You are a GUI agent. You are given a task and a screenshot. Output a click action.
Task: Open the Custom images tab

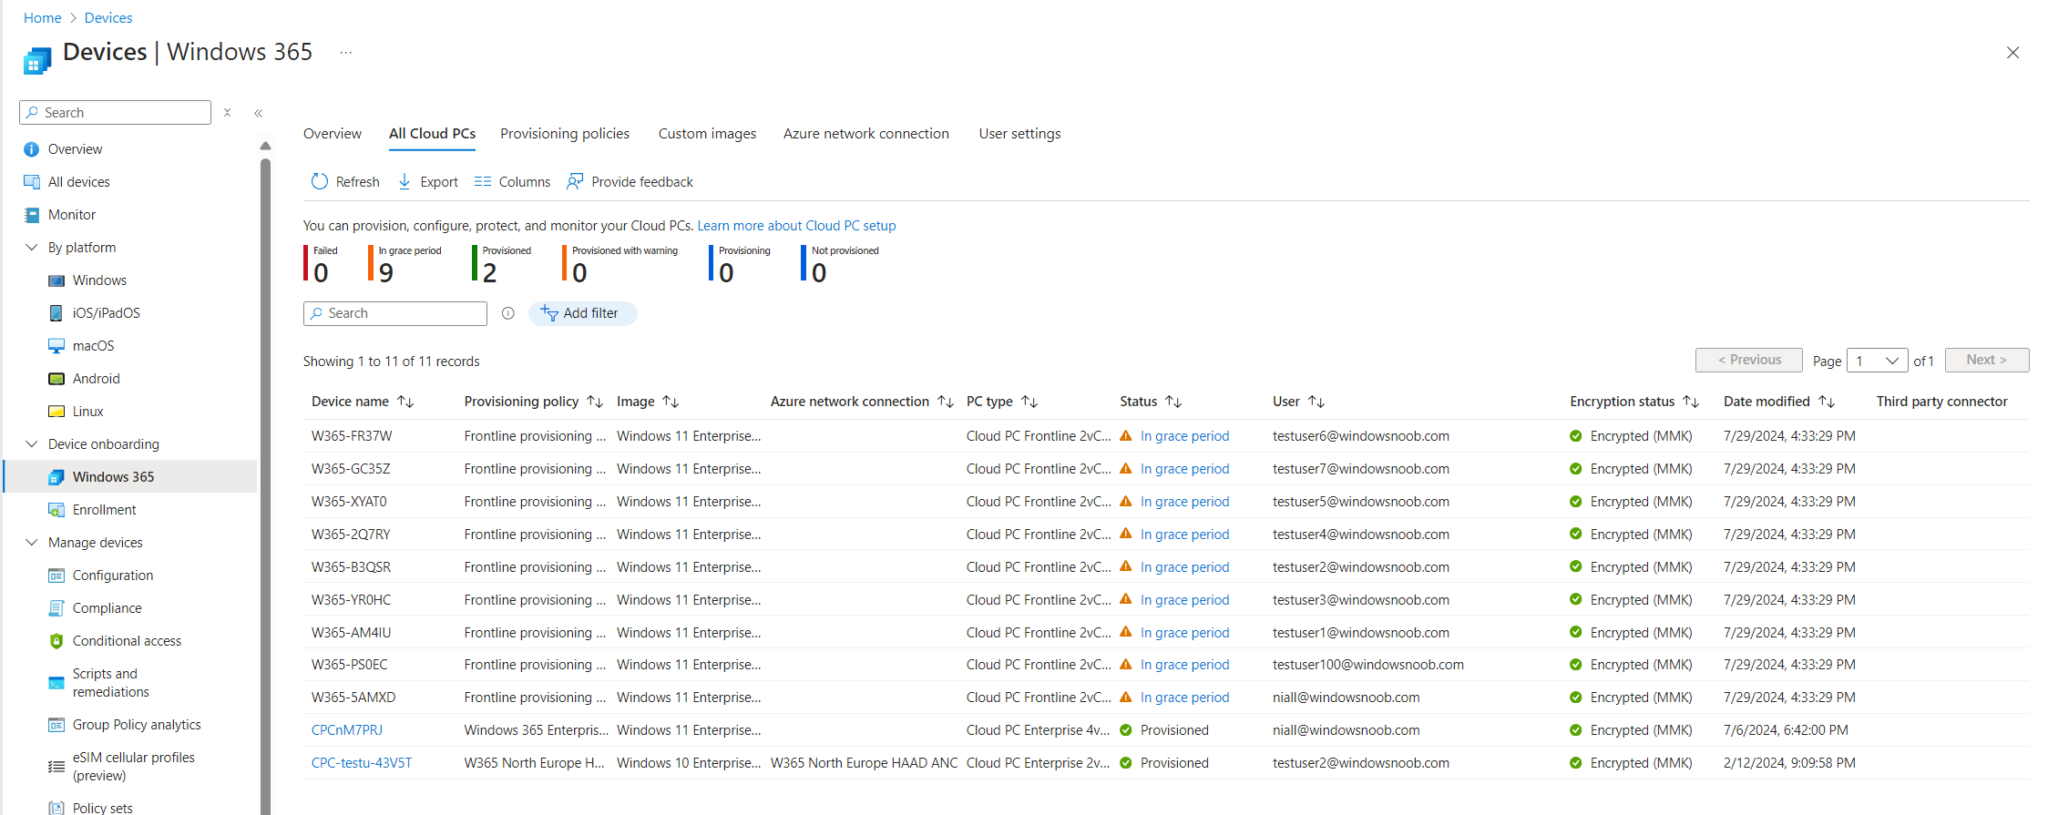(x=707, y=133)
